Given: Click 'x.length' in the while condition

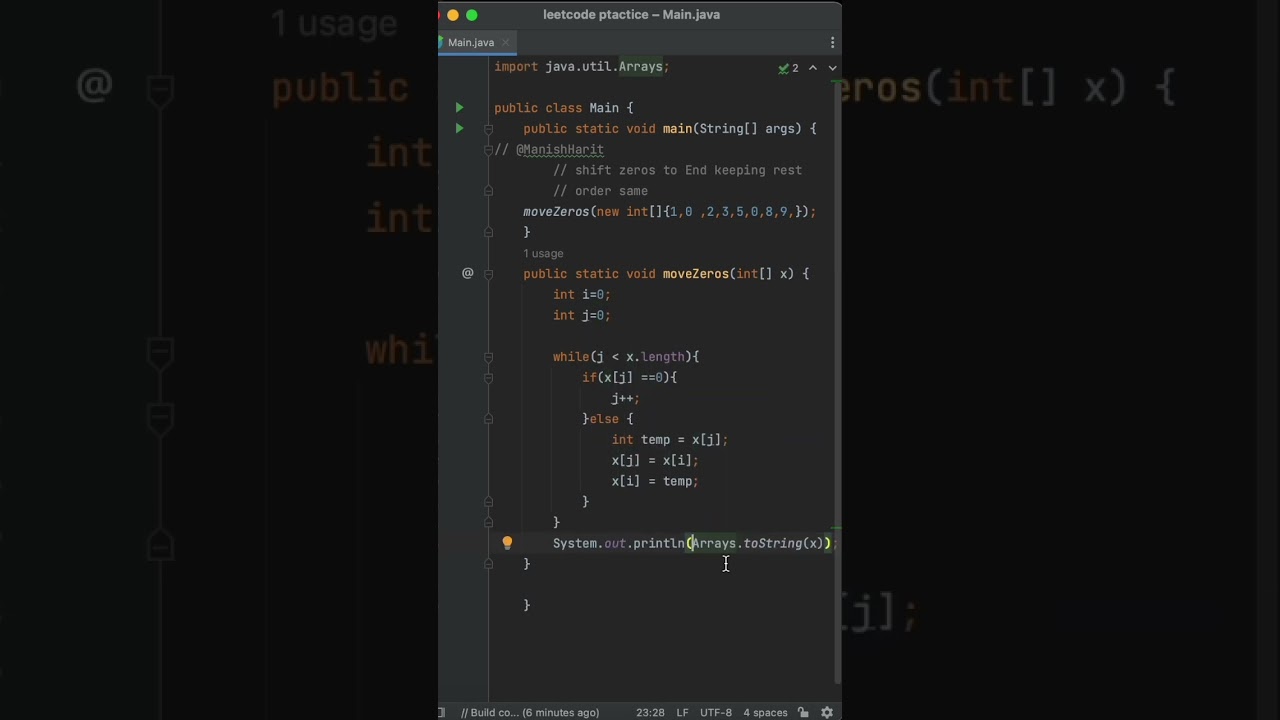Looking at the screenshot, I should coord(655,356).
